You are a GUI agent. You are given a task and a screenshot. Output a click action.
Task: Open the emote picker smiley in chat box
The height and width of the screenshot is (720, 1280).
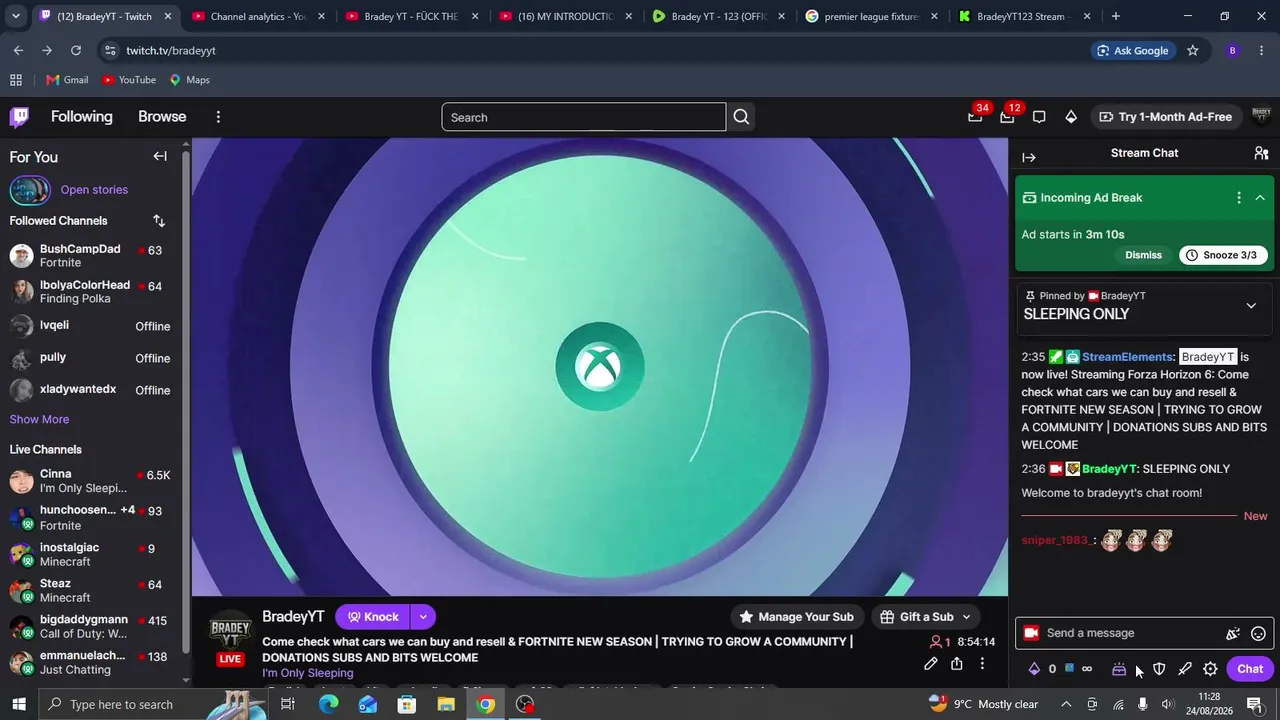coord(1259,633)
